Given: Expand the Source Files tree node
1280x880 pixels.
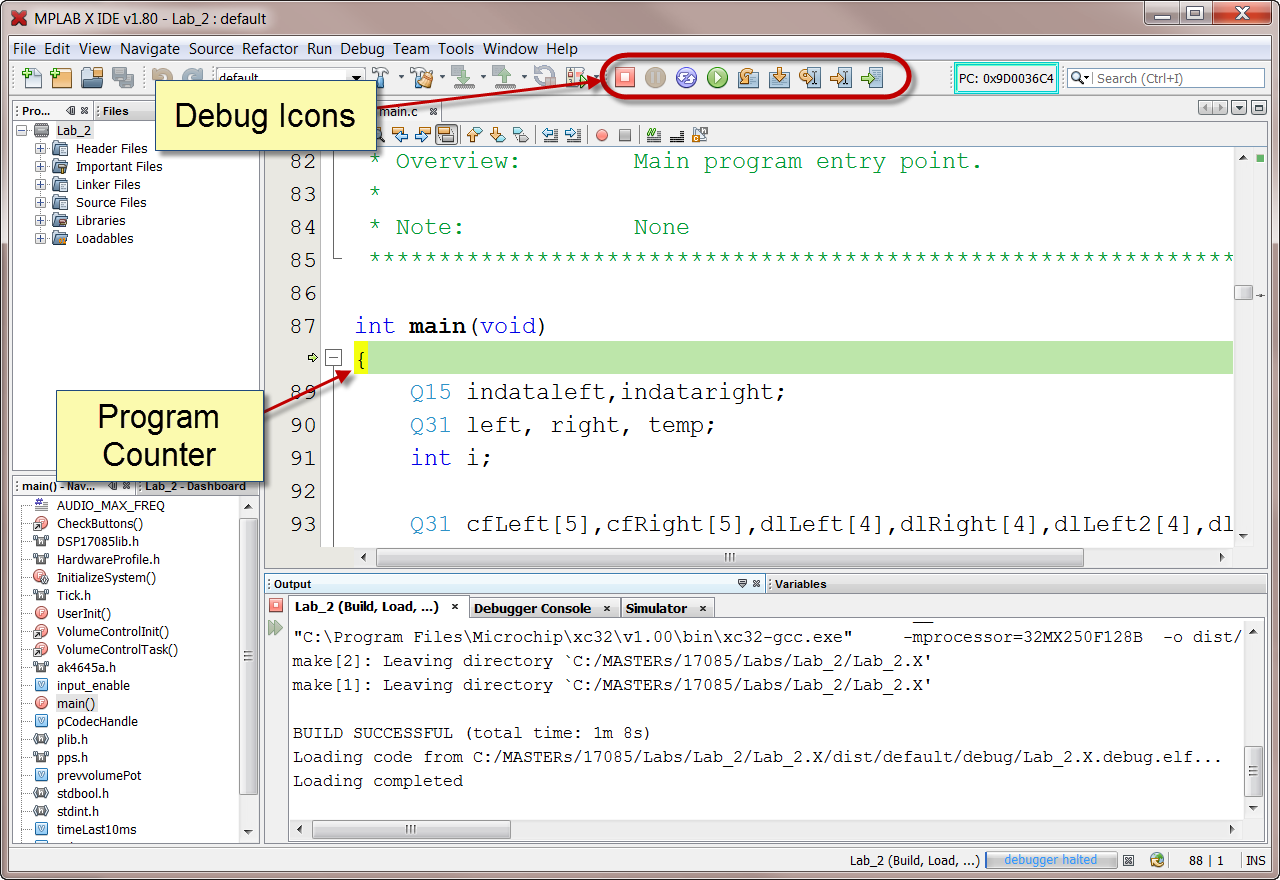Looking at the screenshot, I should tap(41, 203).
